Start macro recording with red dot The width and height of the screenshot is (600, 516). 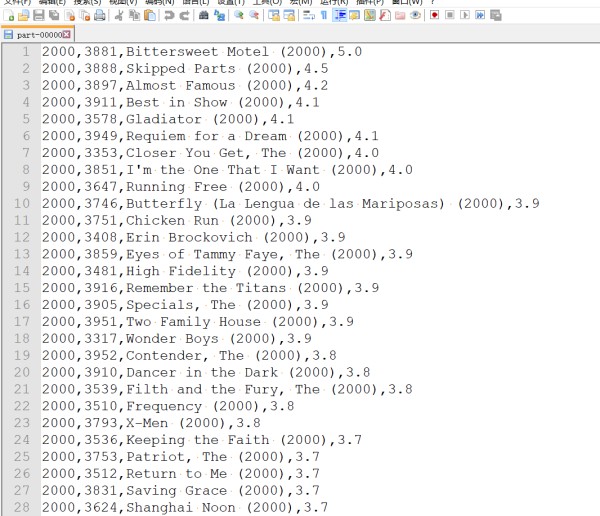pos(435,15)
